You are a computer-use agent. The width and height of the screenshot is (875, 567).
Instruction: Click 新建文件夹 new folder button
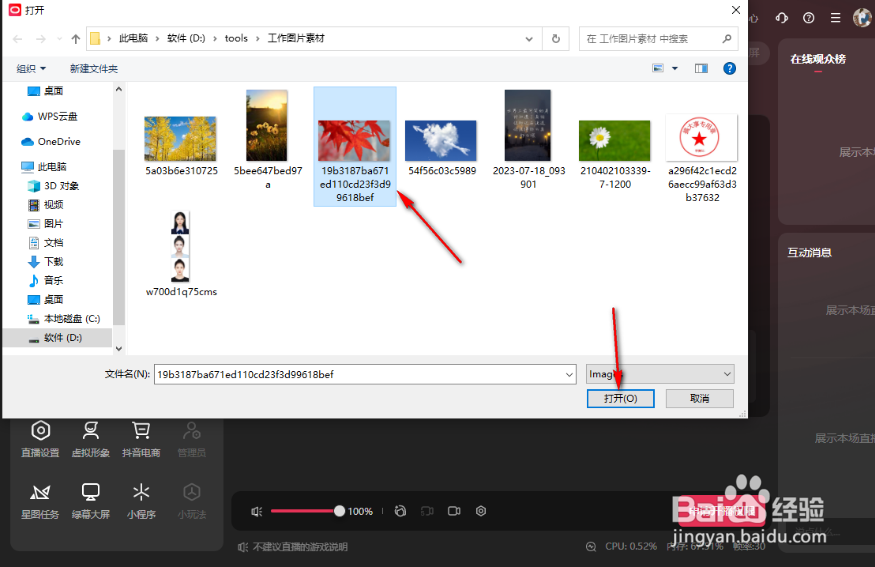[x=94, y=69]
